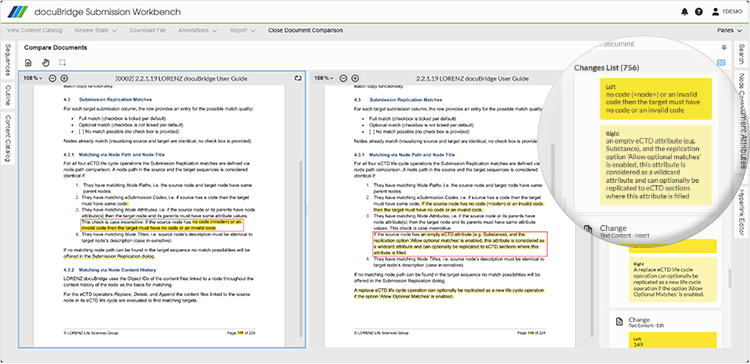Image resolution: width=750 pixels, height=364 pixels.
Task: Expand the Report menu
Action: [x=242, y=30]
